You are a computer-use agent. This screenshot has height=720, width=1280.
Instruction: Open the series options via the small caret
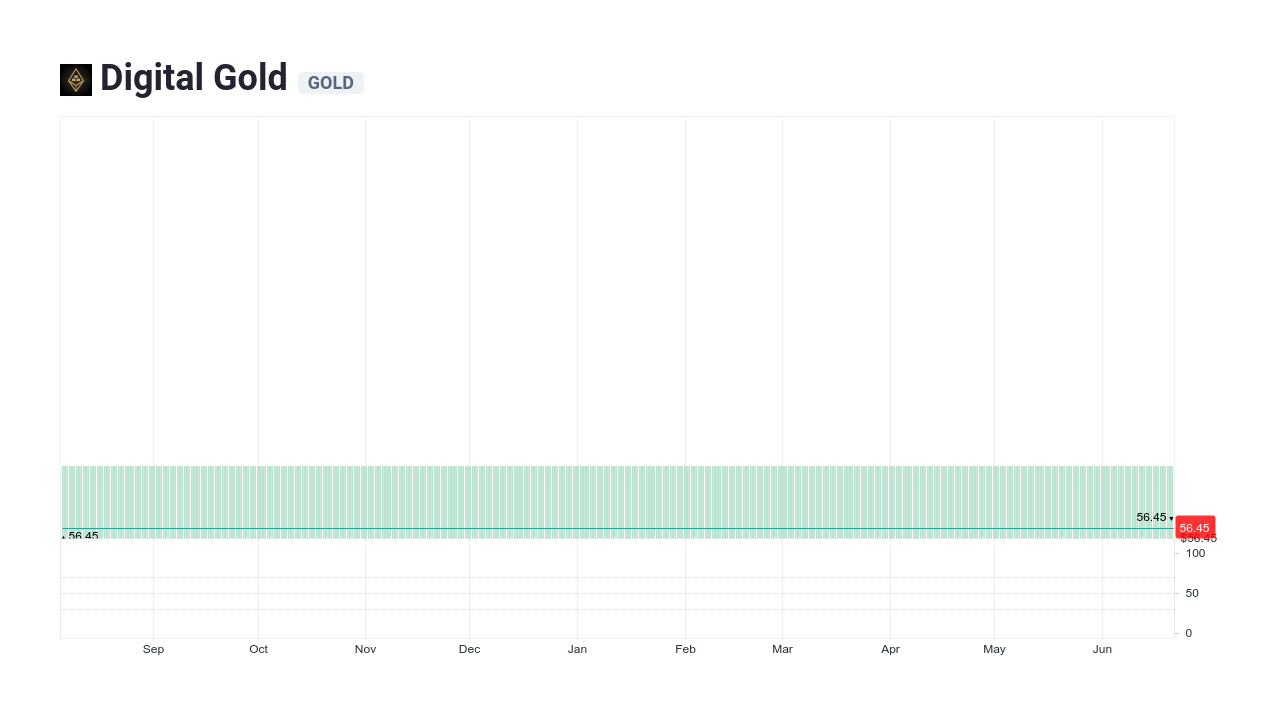[x=1171, y=519]
